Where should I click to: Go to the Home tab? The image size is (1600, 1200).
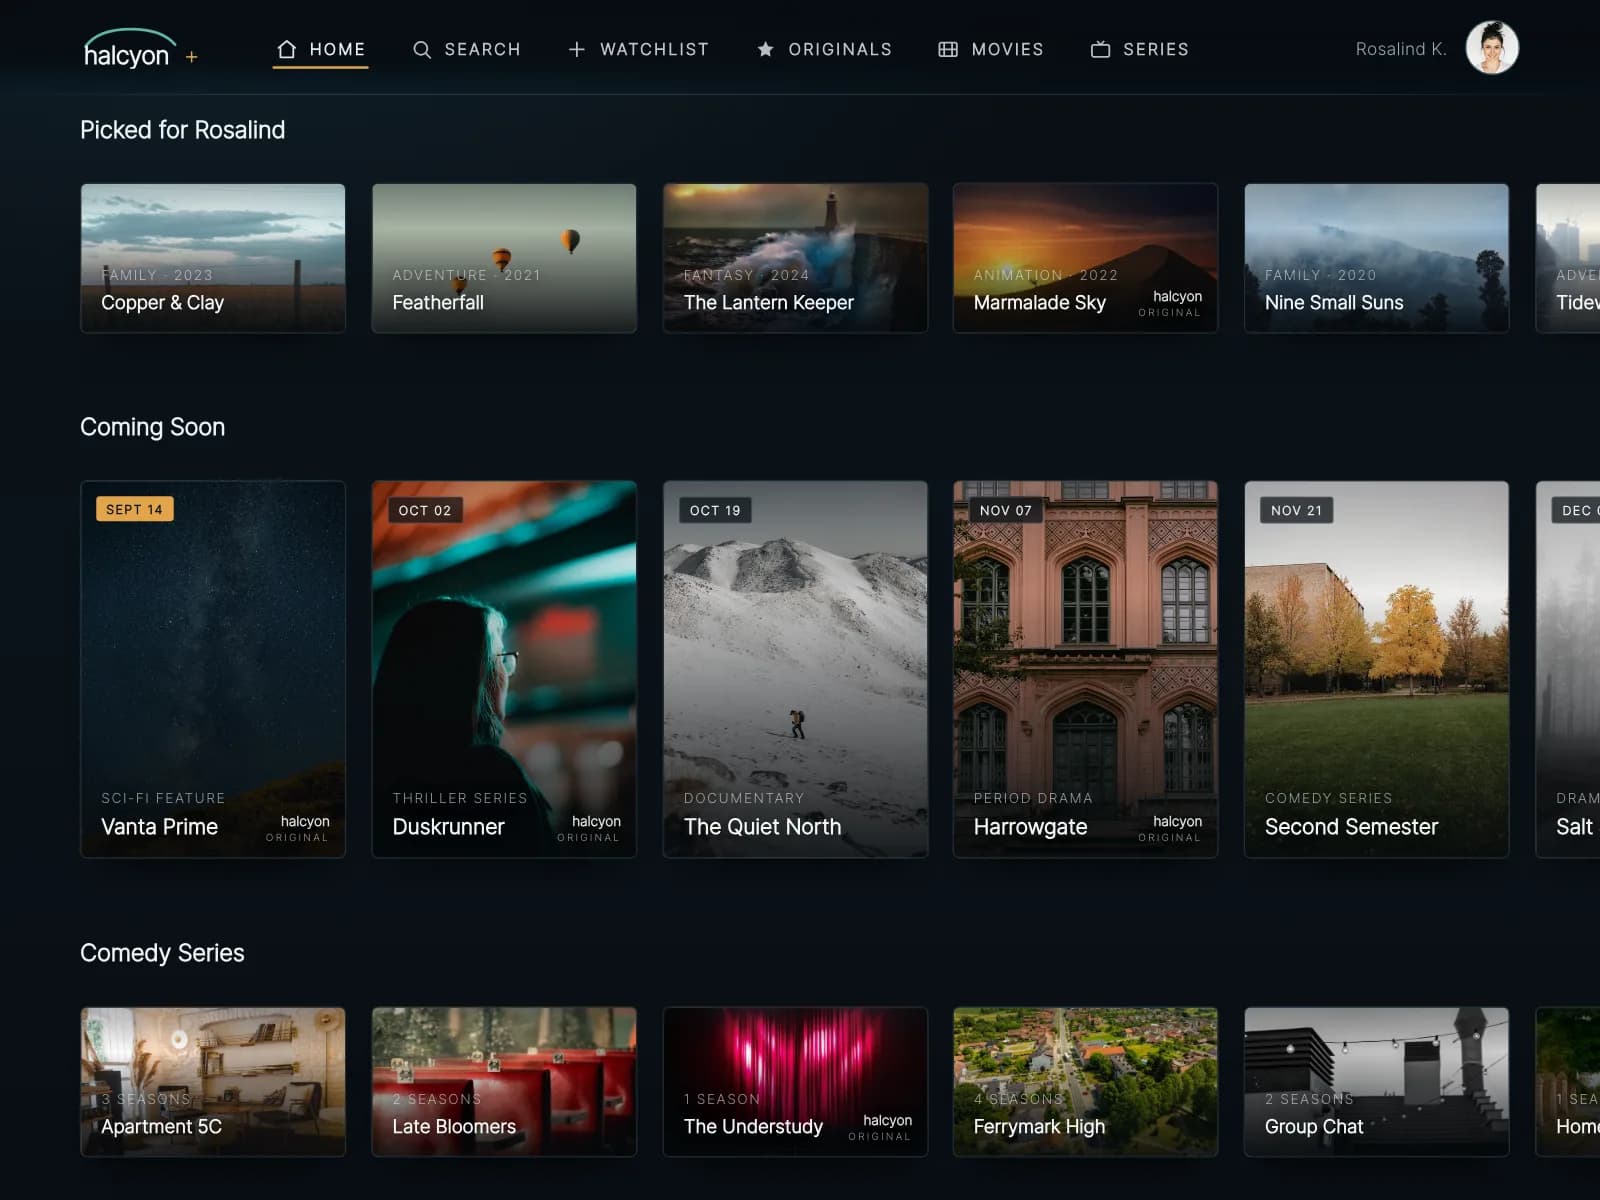pyautogui.click(x=321, y=49)
